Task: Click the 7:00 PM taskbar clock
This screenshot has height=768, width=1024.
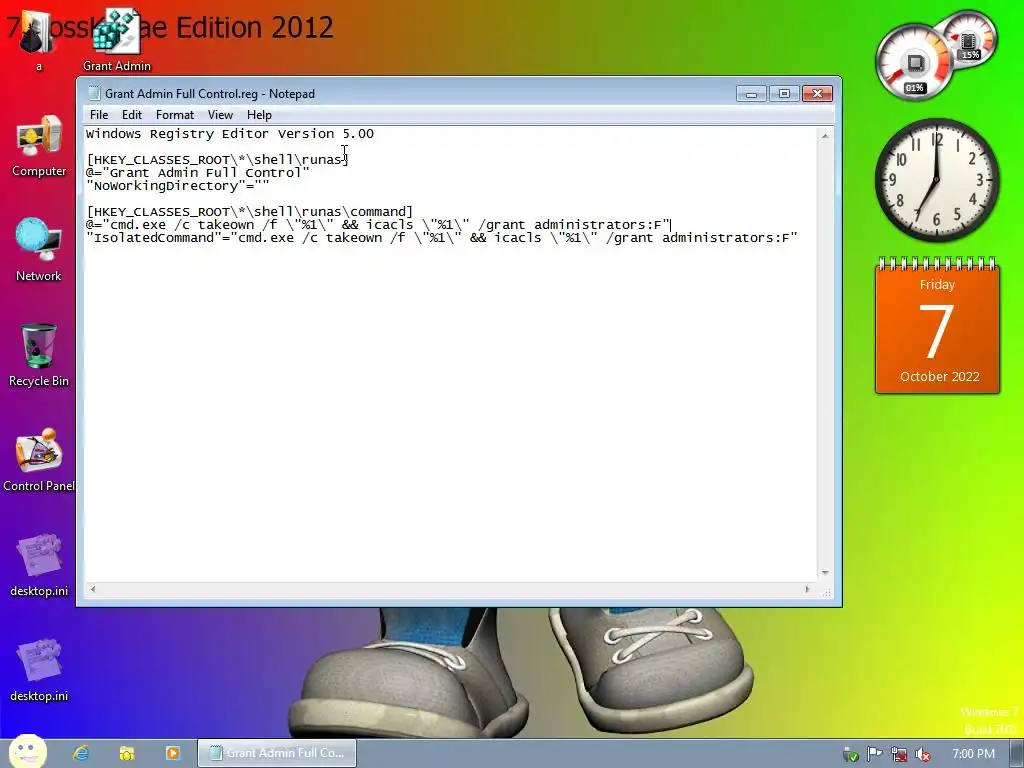Action: tap(973, 754)
